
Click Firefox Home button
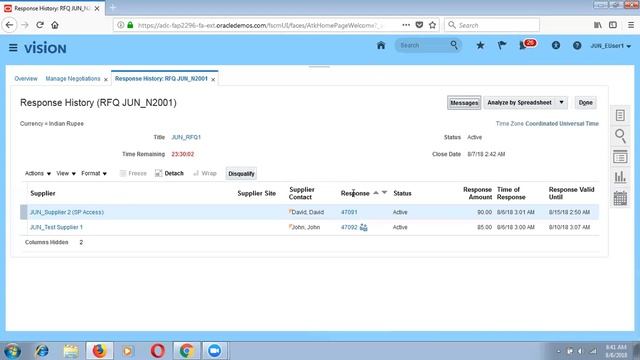(x=55, y=25)
